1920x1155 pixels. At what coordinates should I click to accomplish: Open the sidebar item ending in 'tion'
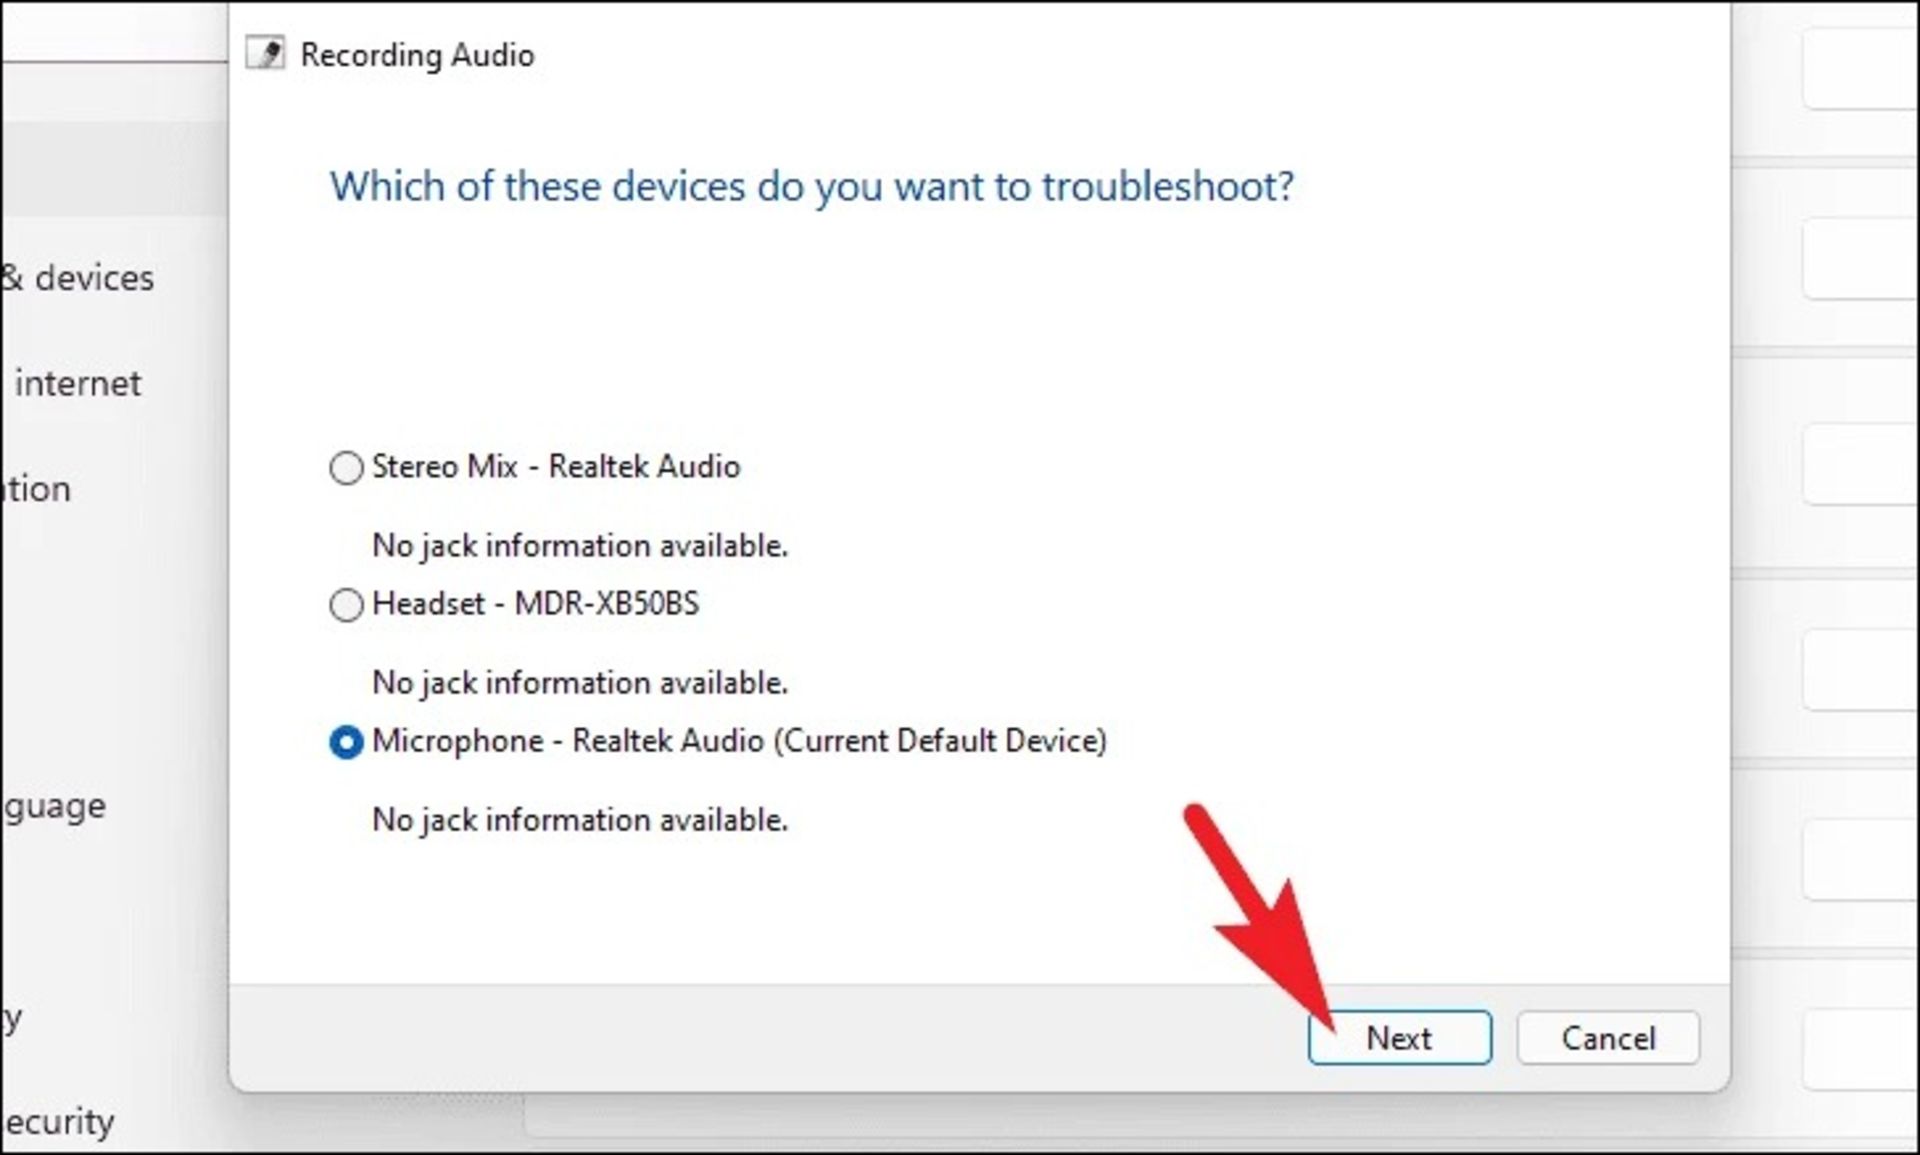pyautogui.click(x=38, y=490)
